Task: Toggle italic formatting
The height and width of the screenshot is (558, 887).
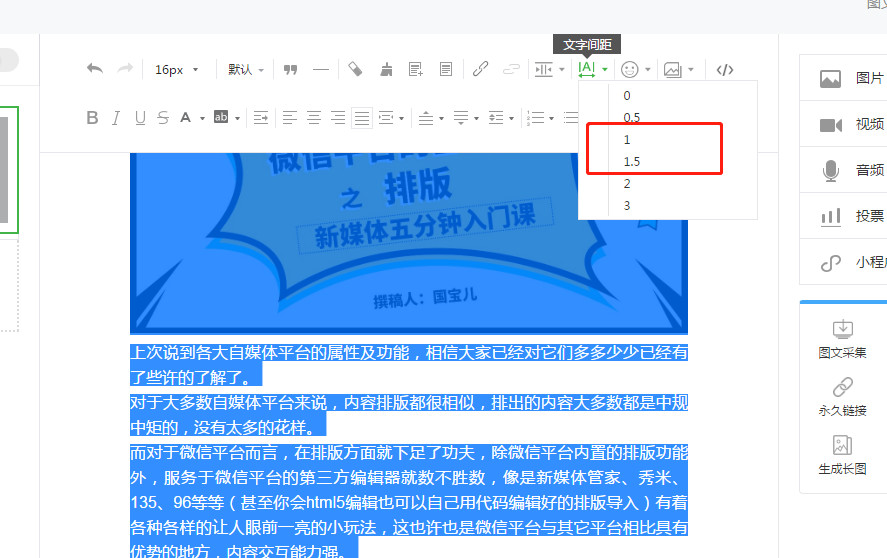Action: pyautogui.click(x=116, y=117)
